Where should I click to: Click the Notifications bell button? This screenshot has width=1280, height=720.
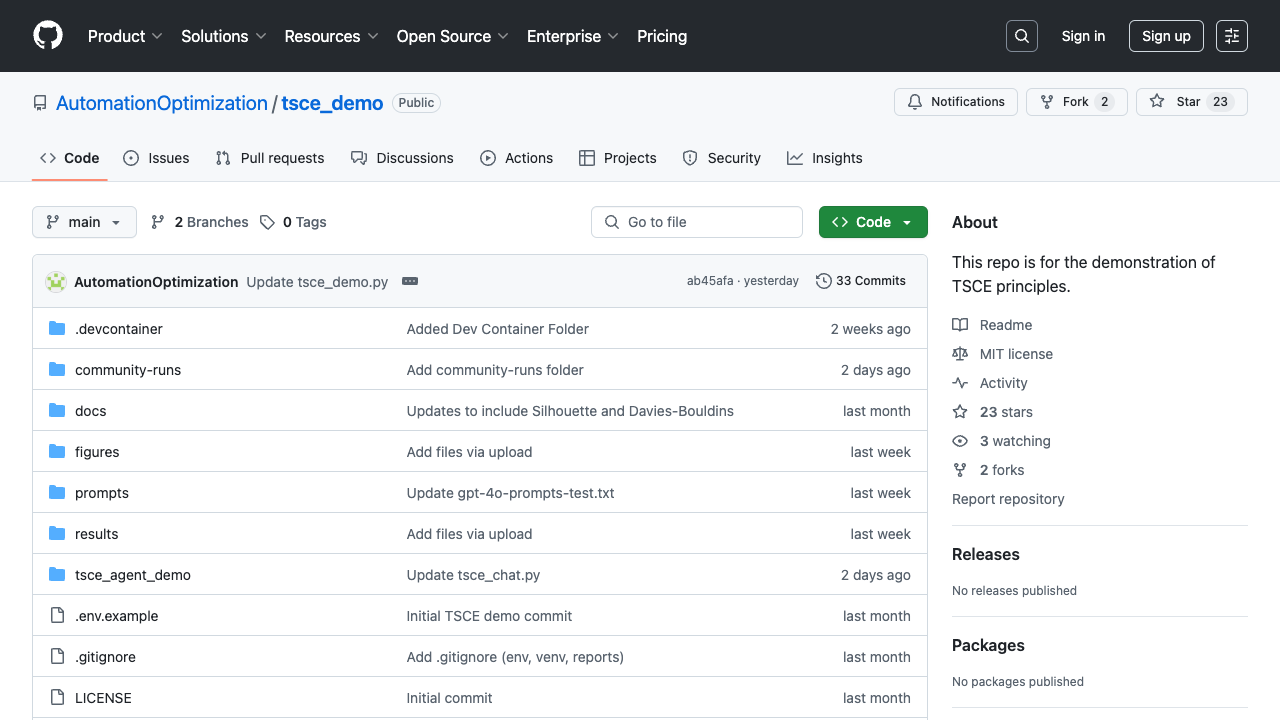click(956, 102)
